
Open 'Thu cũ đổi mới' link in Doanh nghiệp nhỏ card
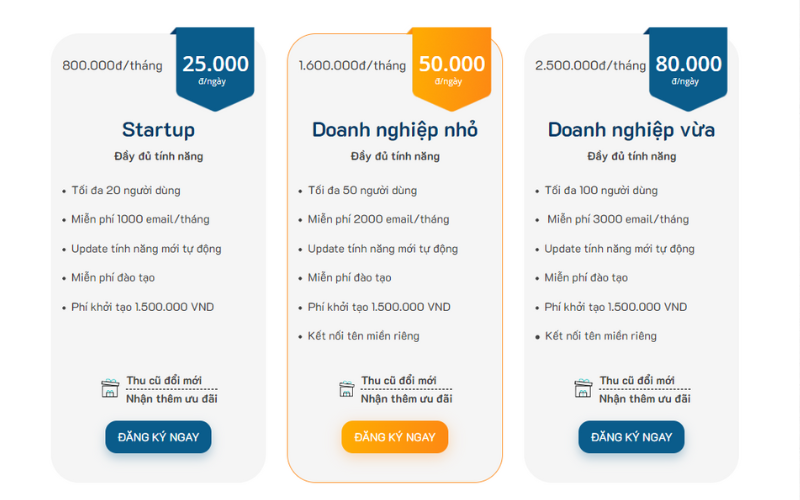click(399, 381)
